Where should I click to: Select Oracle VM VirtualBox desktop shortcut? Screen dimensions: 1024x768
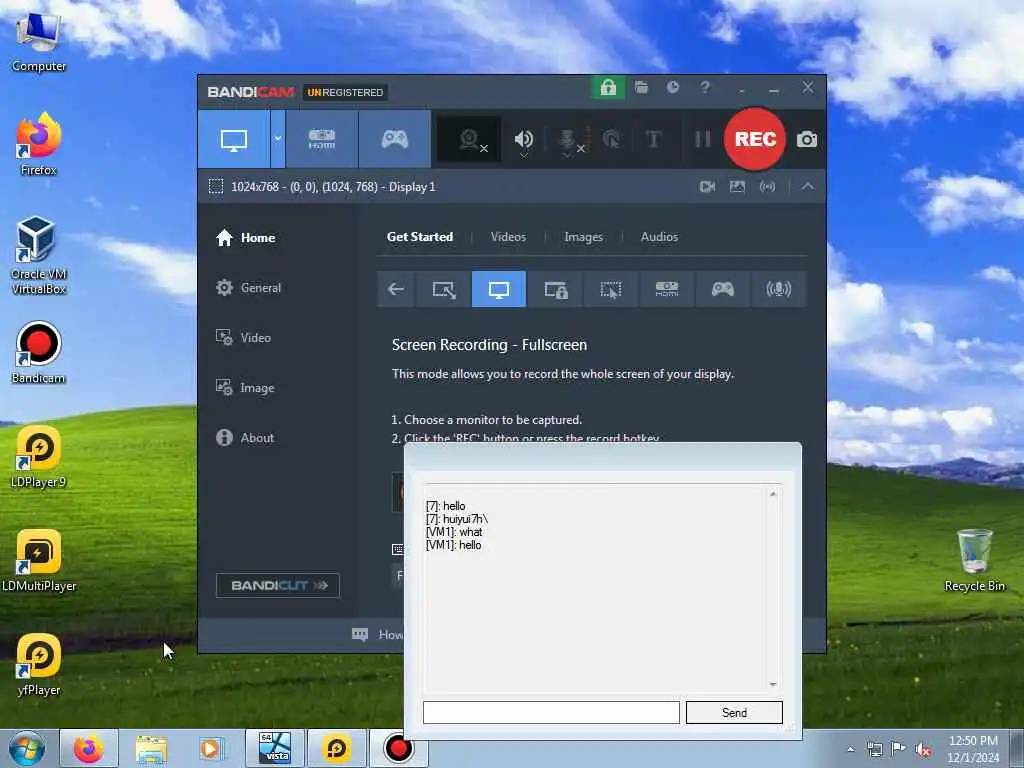tap(39, 256)
